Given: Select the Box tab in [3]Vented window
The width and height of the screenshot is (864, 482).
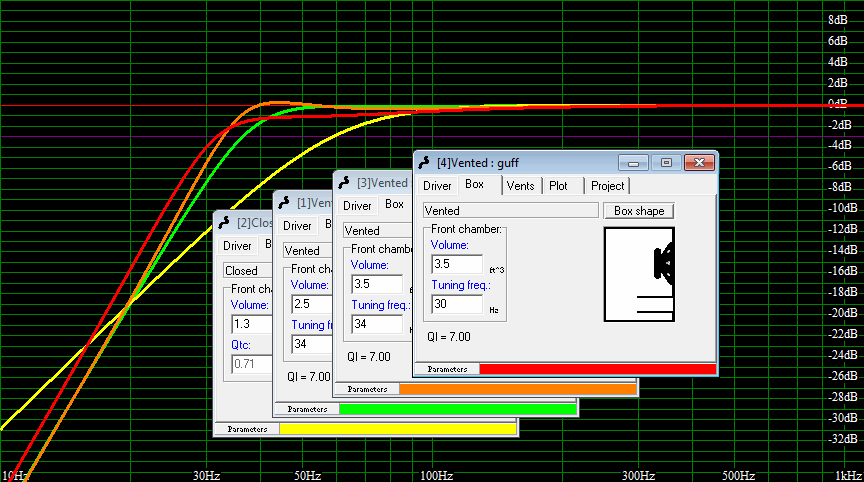Looking at the screenshot, I should coord(395,204).
